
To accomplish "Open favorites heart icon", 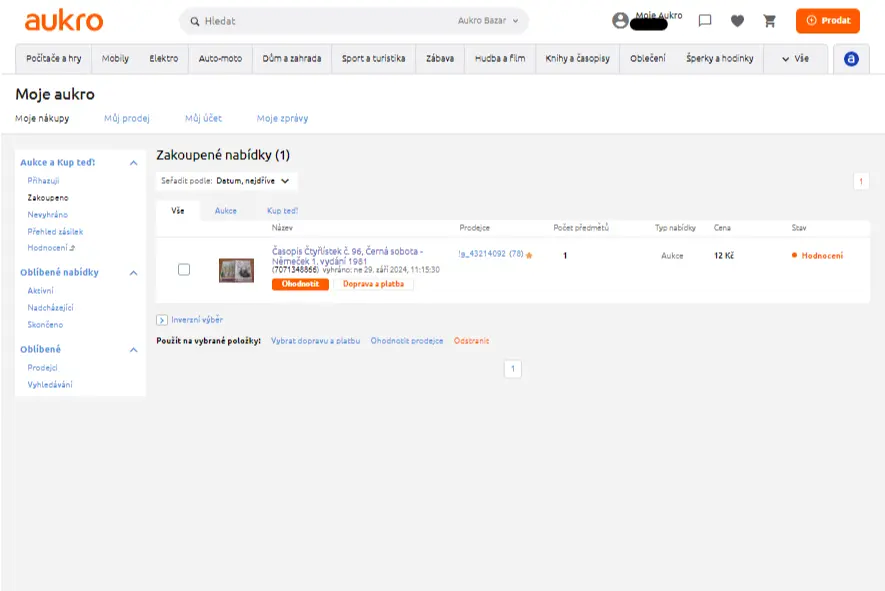I will 737,21.
